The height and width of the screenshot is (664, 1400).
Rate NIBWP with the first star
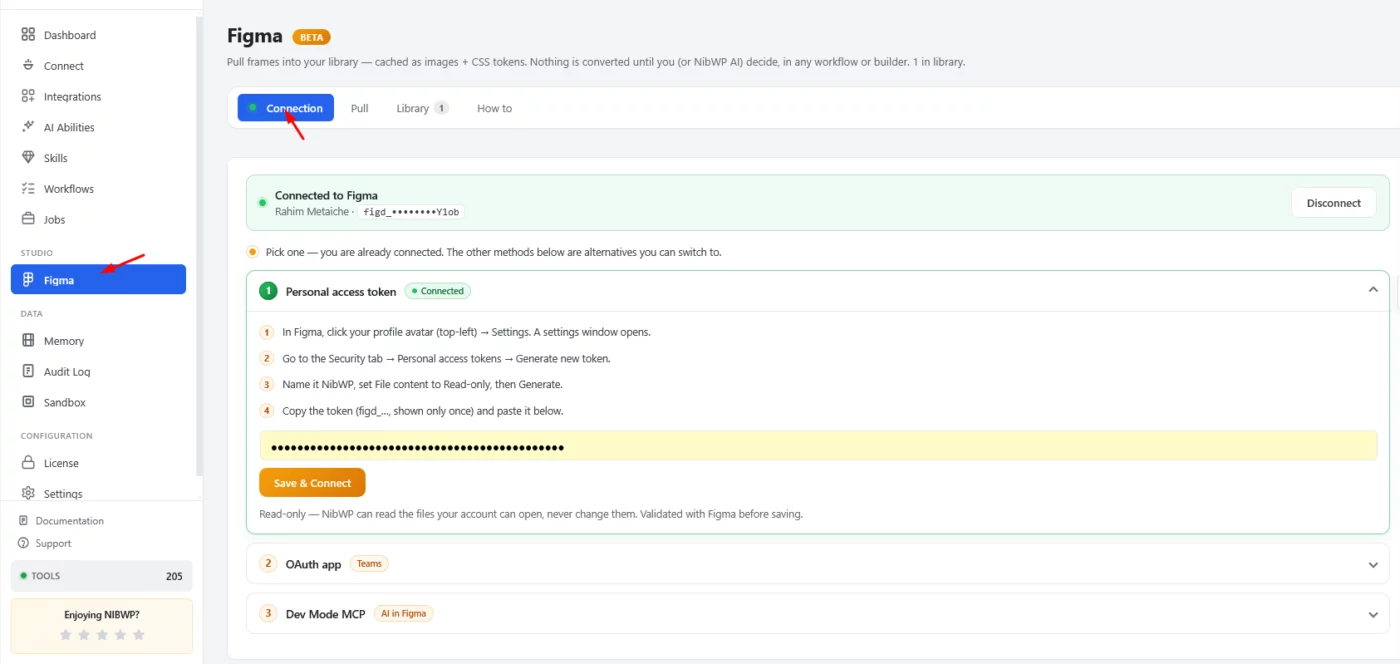pos(65,635)
